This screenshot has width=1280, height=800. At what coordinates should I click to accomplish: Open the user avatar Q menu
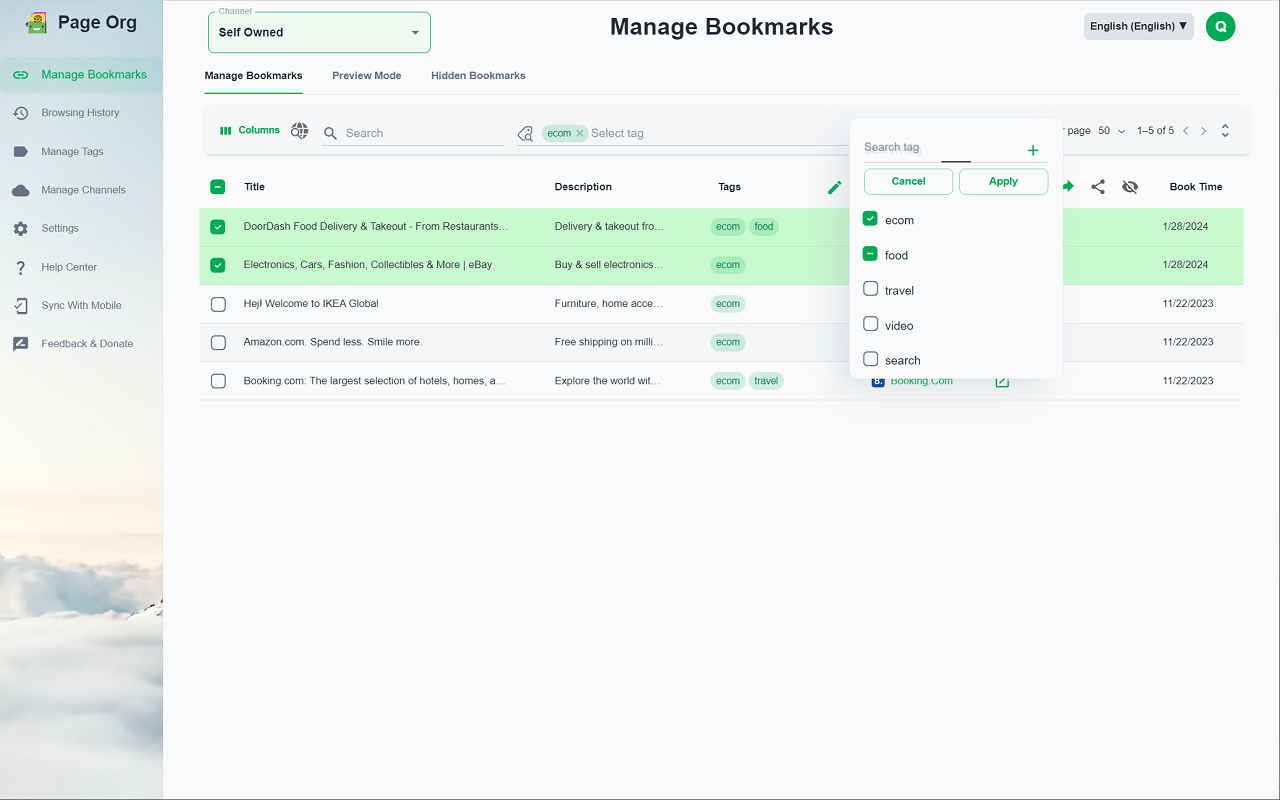(x=1220, y=26)
